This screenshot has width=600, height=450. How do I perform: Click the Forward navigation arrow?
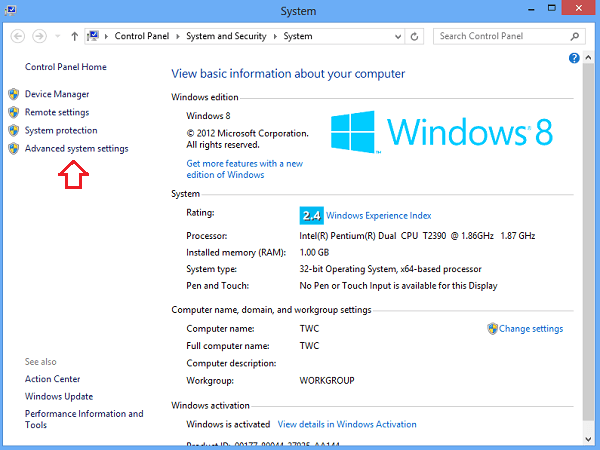(x=39, y=36)
